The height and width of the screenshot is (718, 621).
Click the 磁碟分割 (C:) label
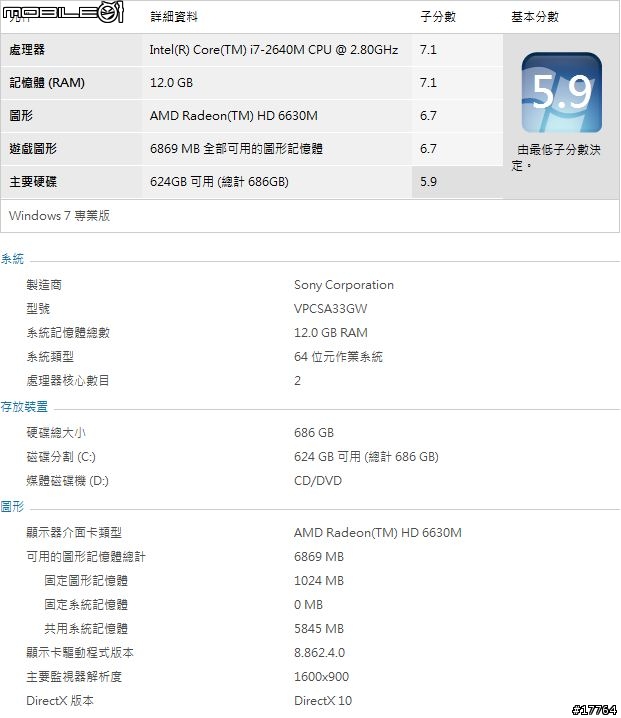61,457
